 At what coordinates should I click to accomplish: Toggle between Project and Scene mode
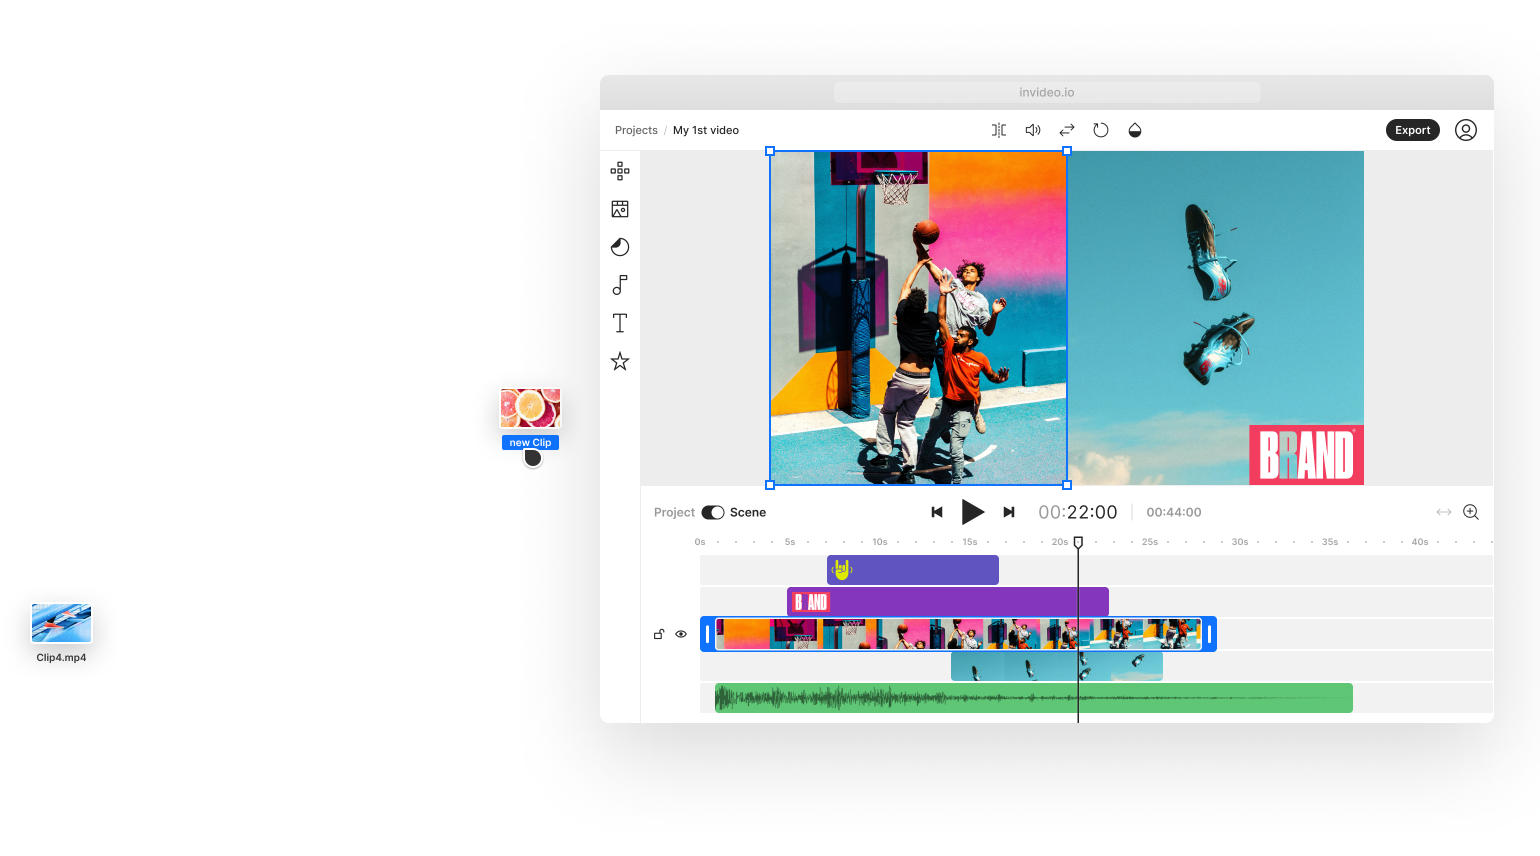pos(713,512)
